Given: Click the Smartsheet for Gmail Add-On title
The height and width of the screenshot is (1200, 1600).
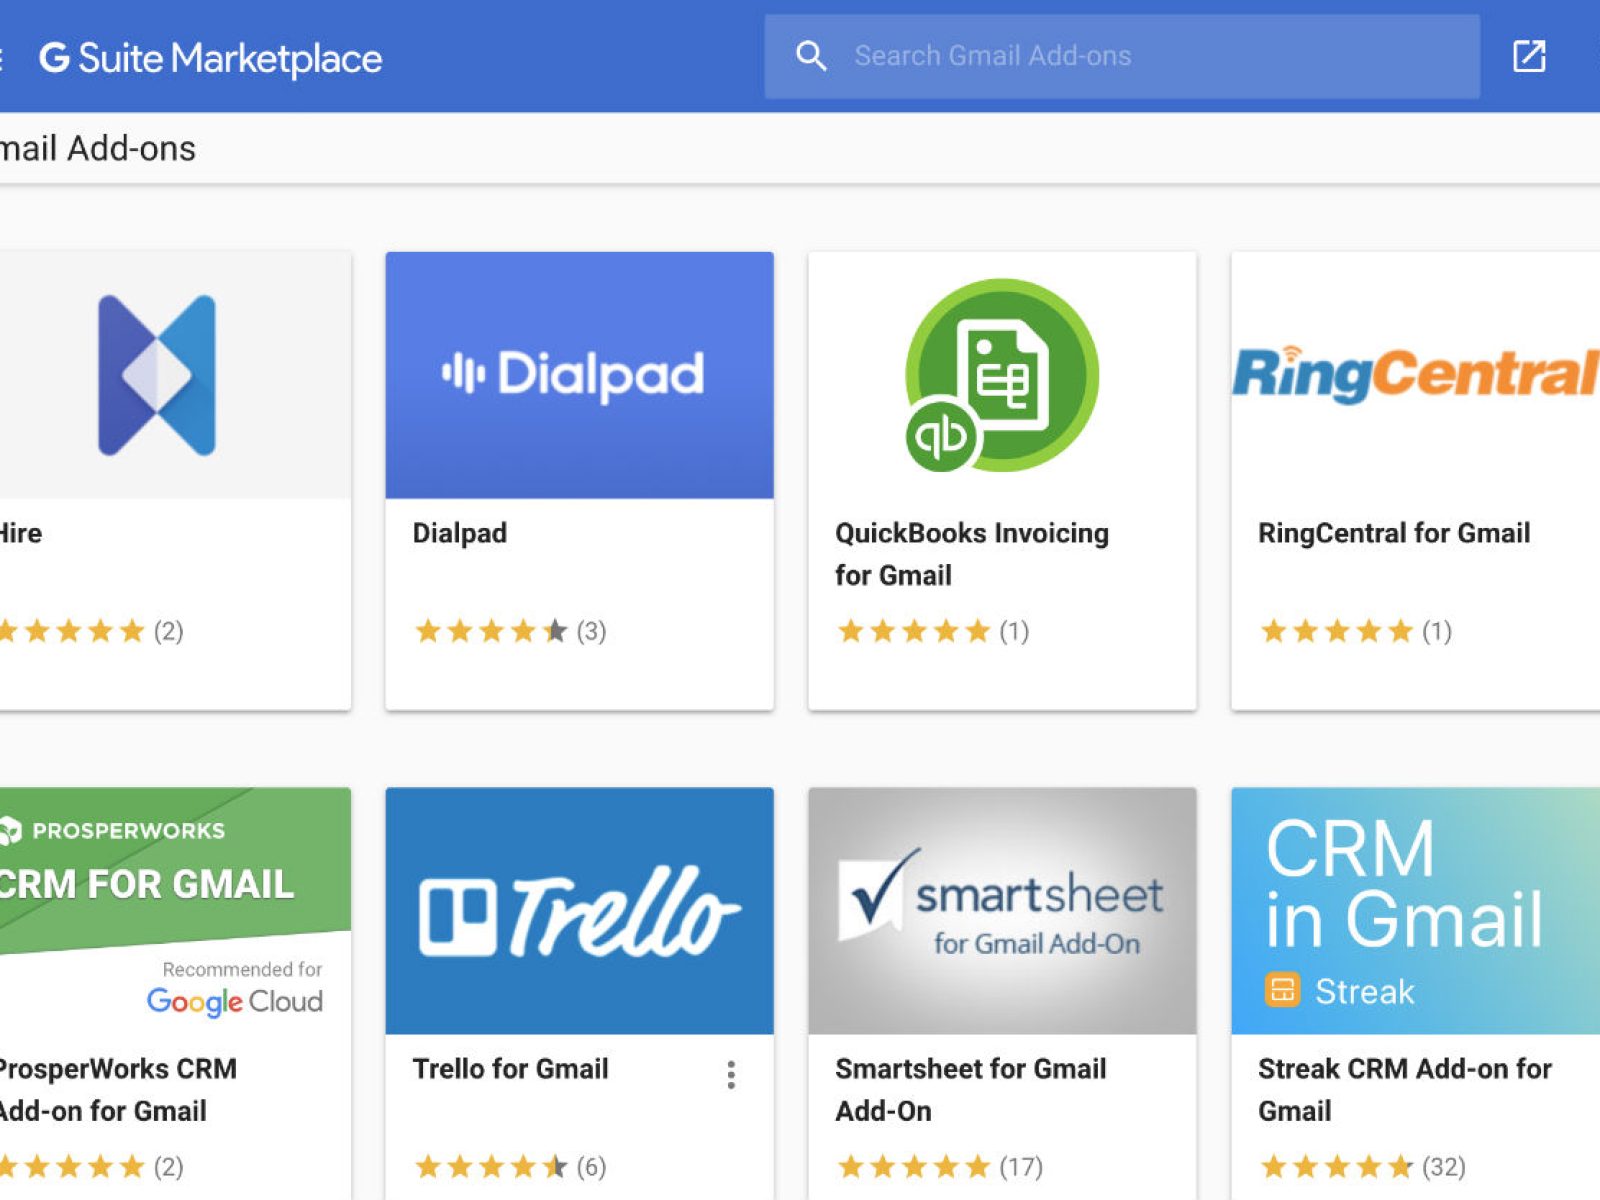Looking at the screenshot, I should coord(970,1089).
